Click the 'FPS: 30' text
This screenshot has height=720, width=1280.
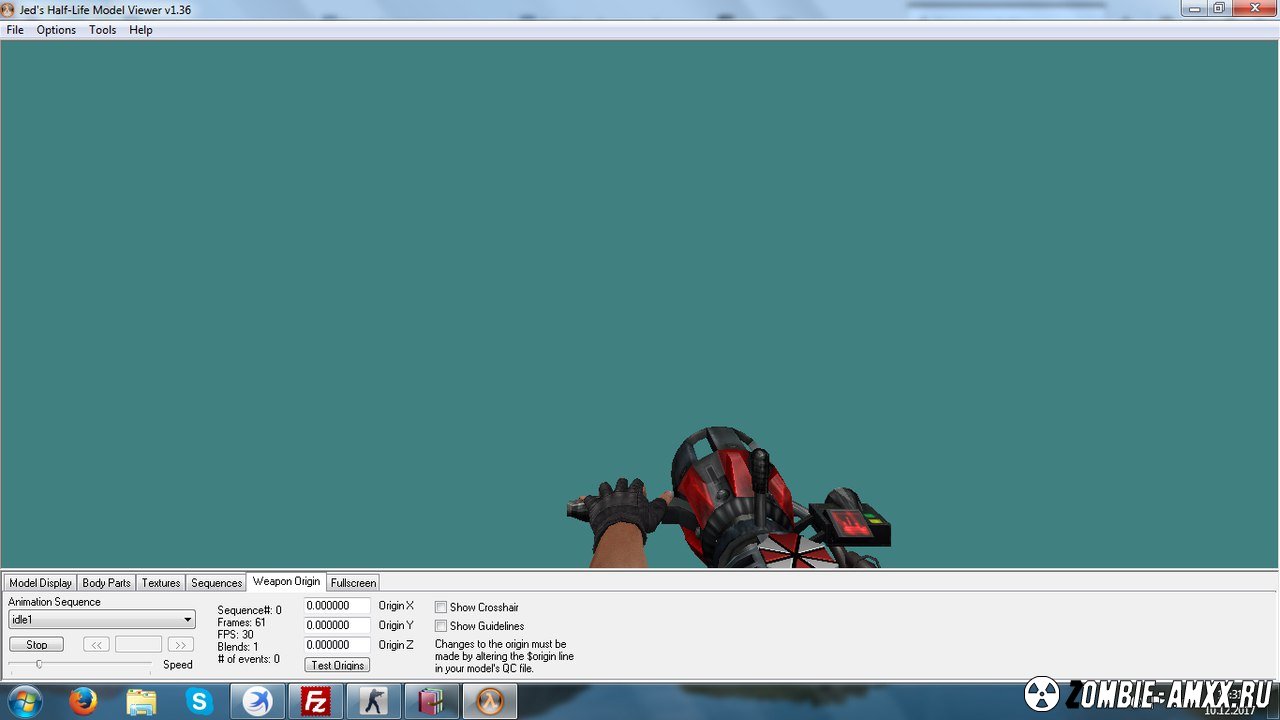(236, 635)
